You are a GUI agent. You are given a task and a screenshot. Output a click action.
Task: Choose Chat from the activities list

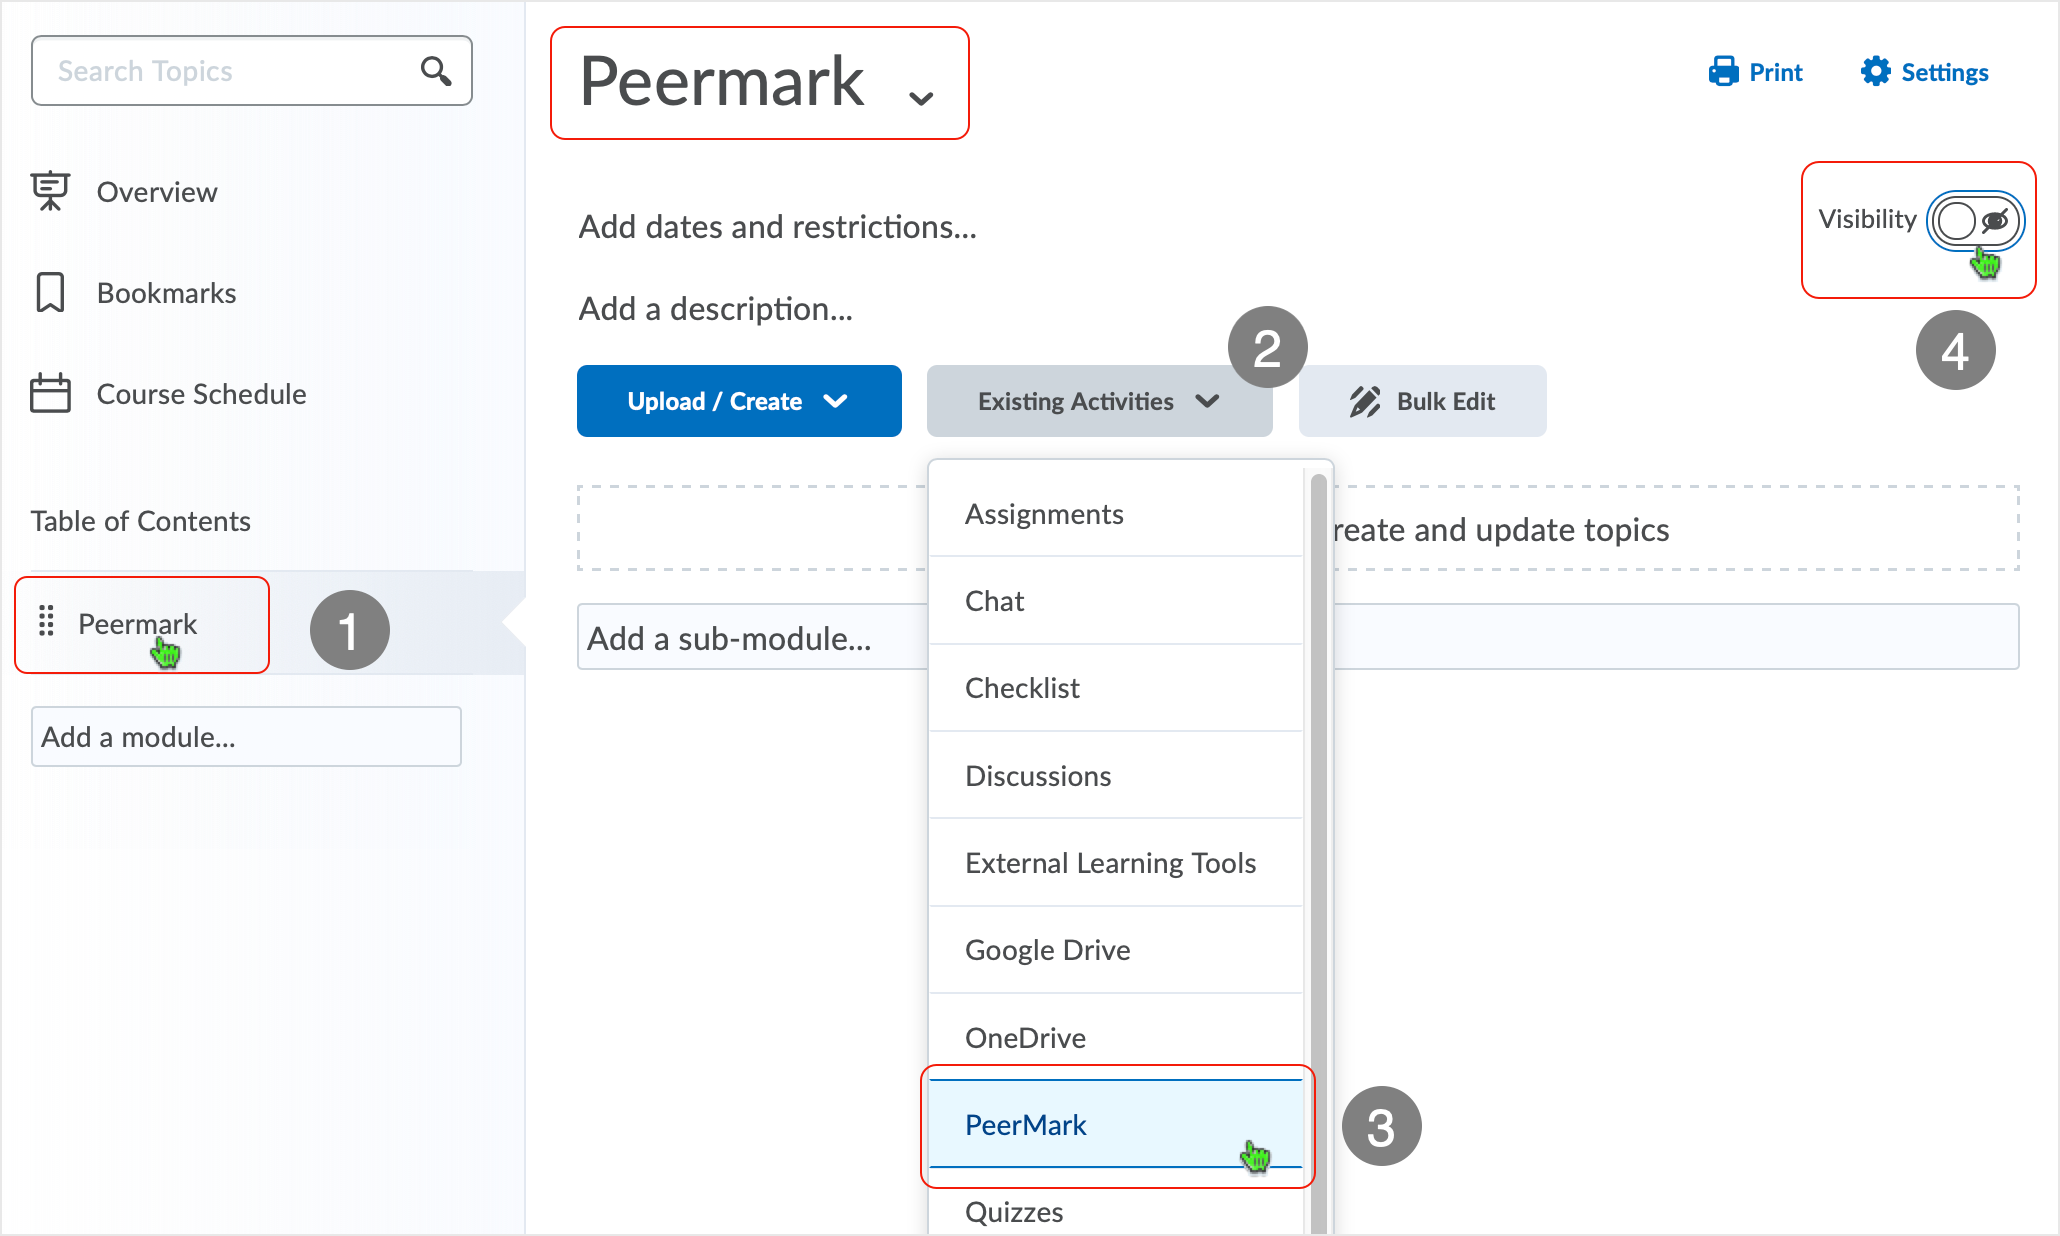point(1116,601)
